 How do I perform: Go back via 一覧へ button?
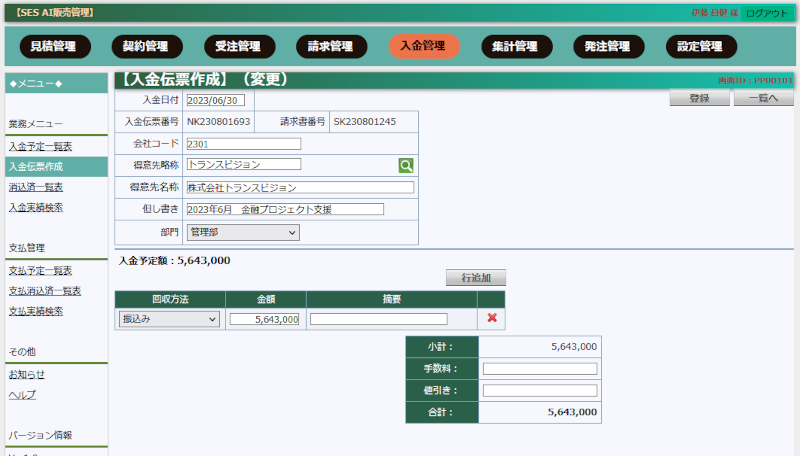(763, 98)
